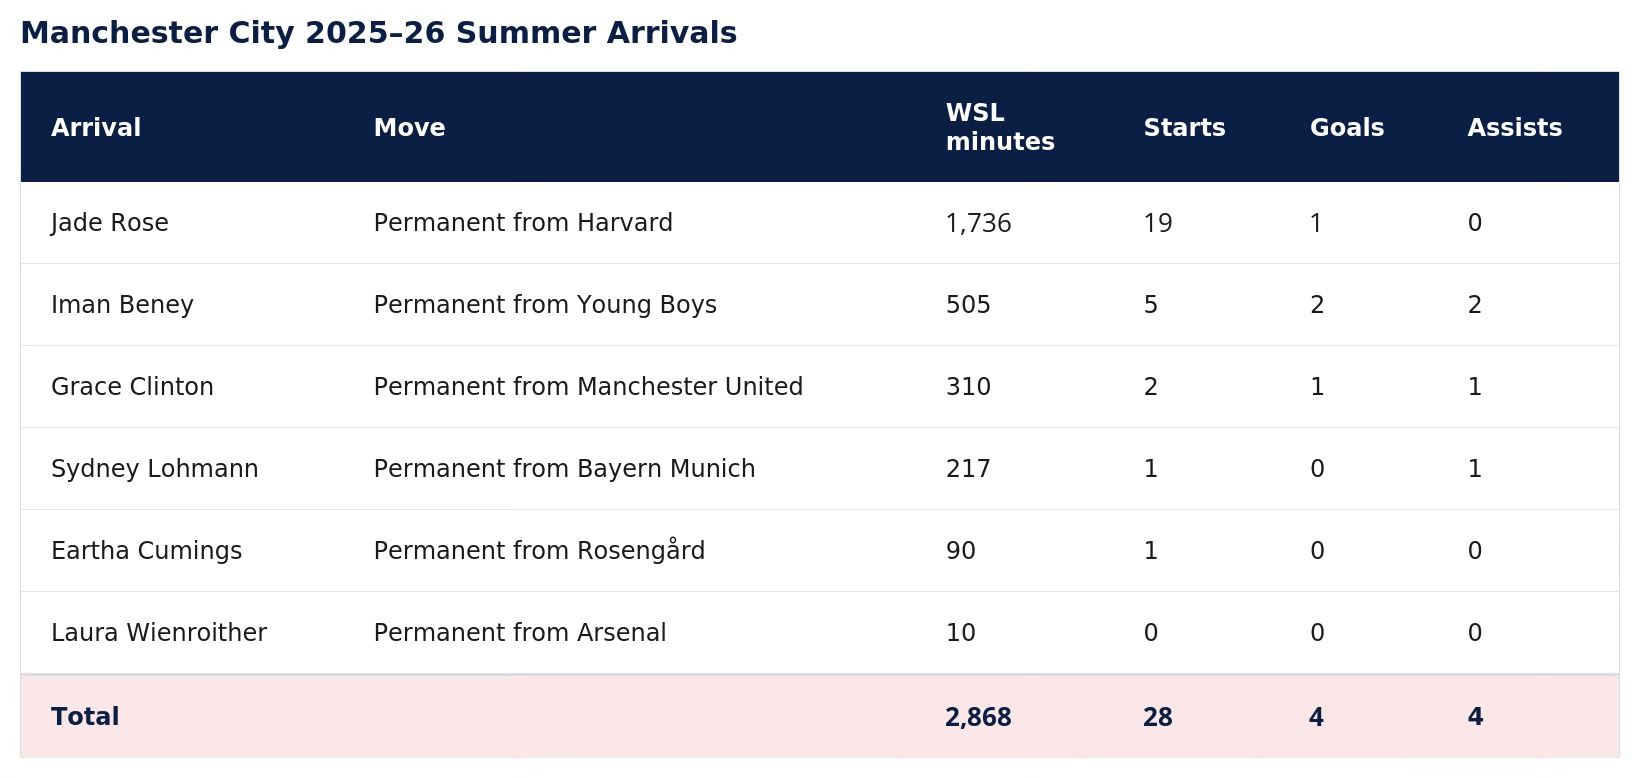This screenshot has height=778, width=1640.
Task: Select Sydney Lohmann in the table
Action: (x=155, y=469)
